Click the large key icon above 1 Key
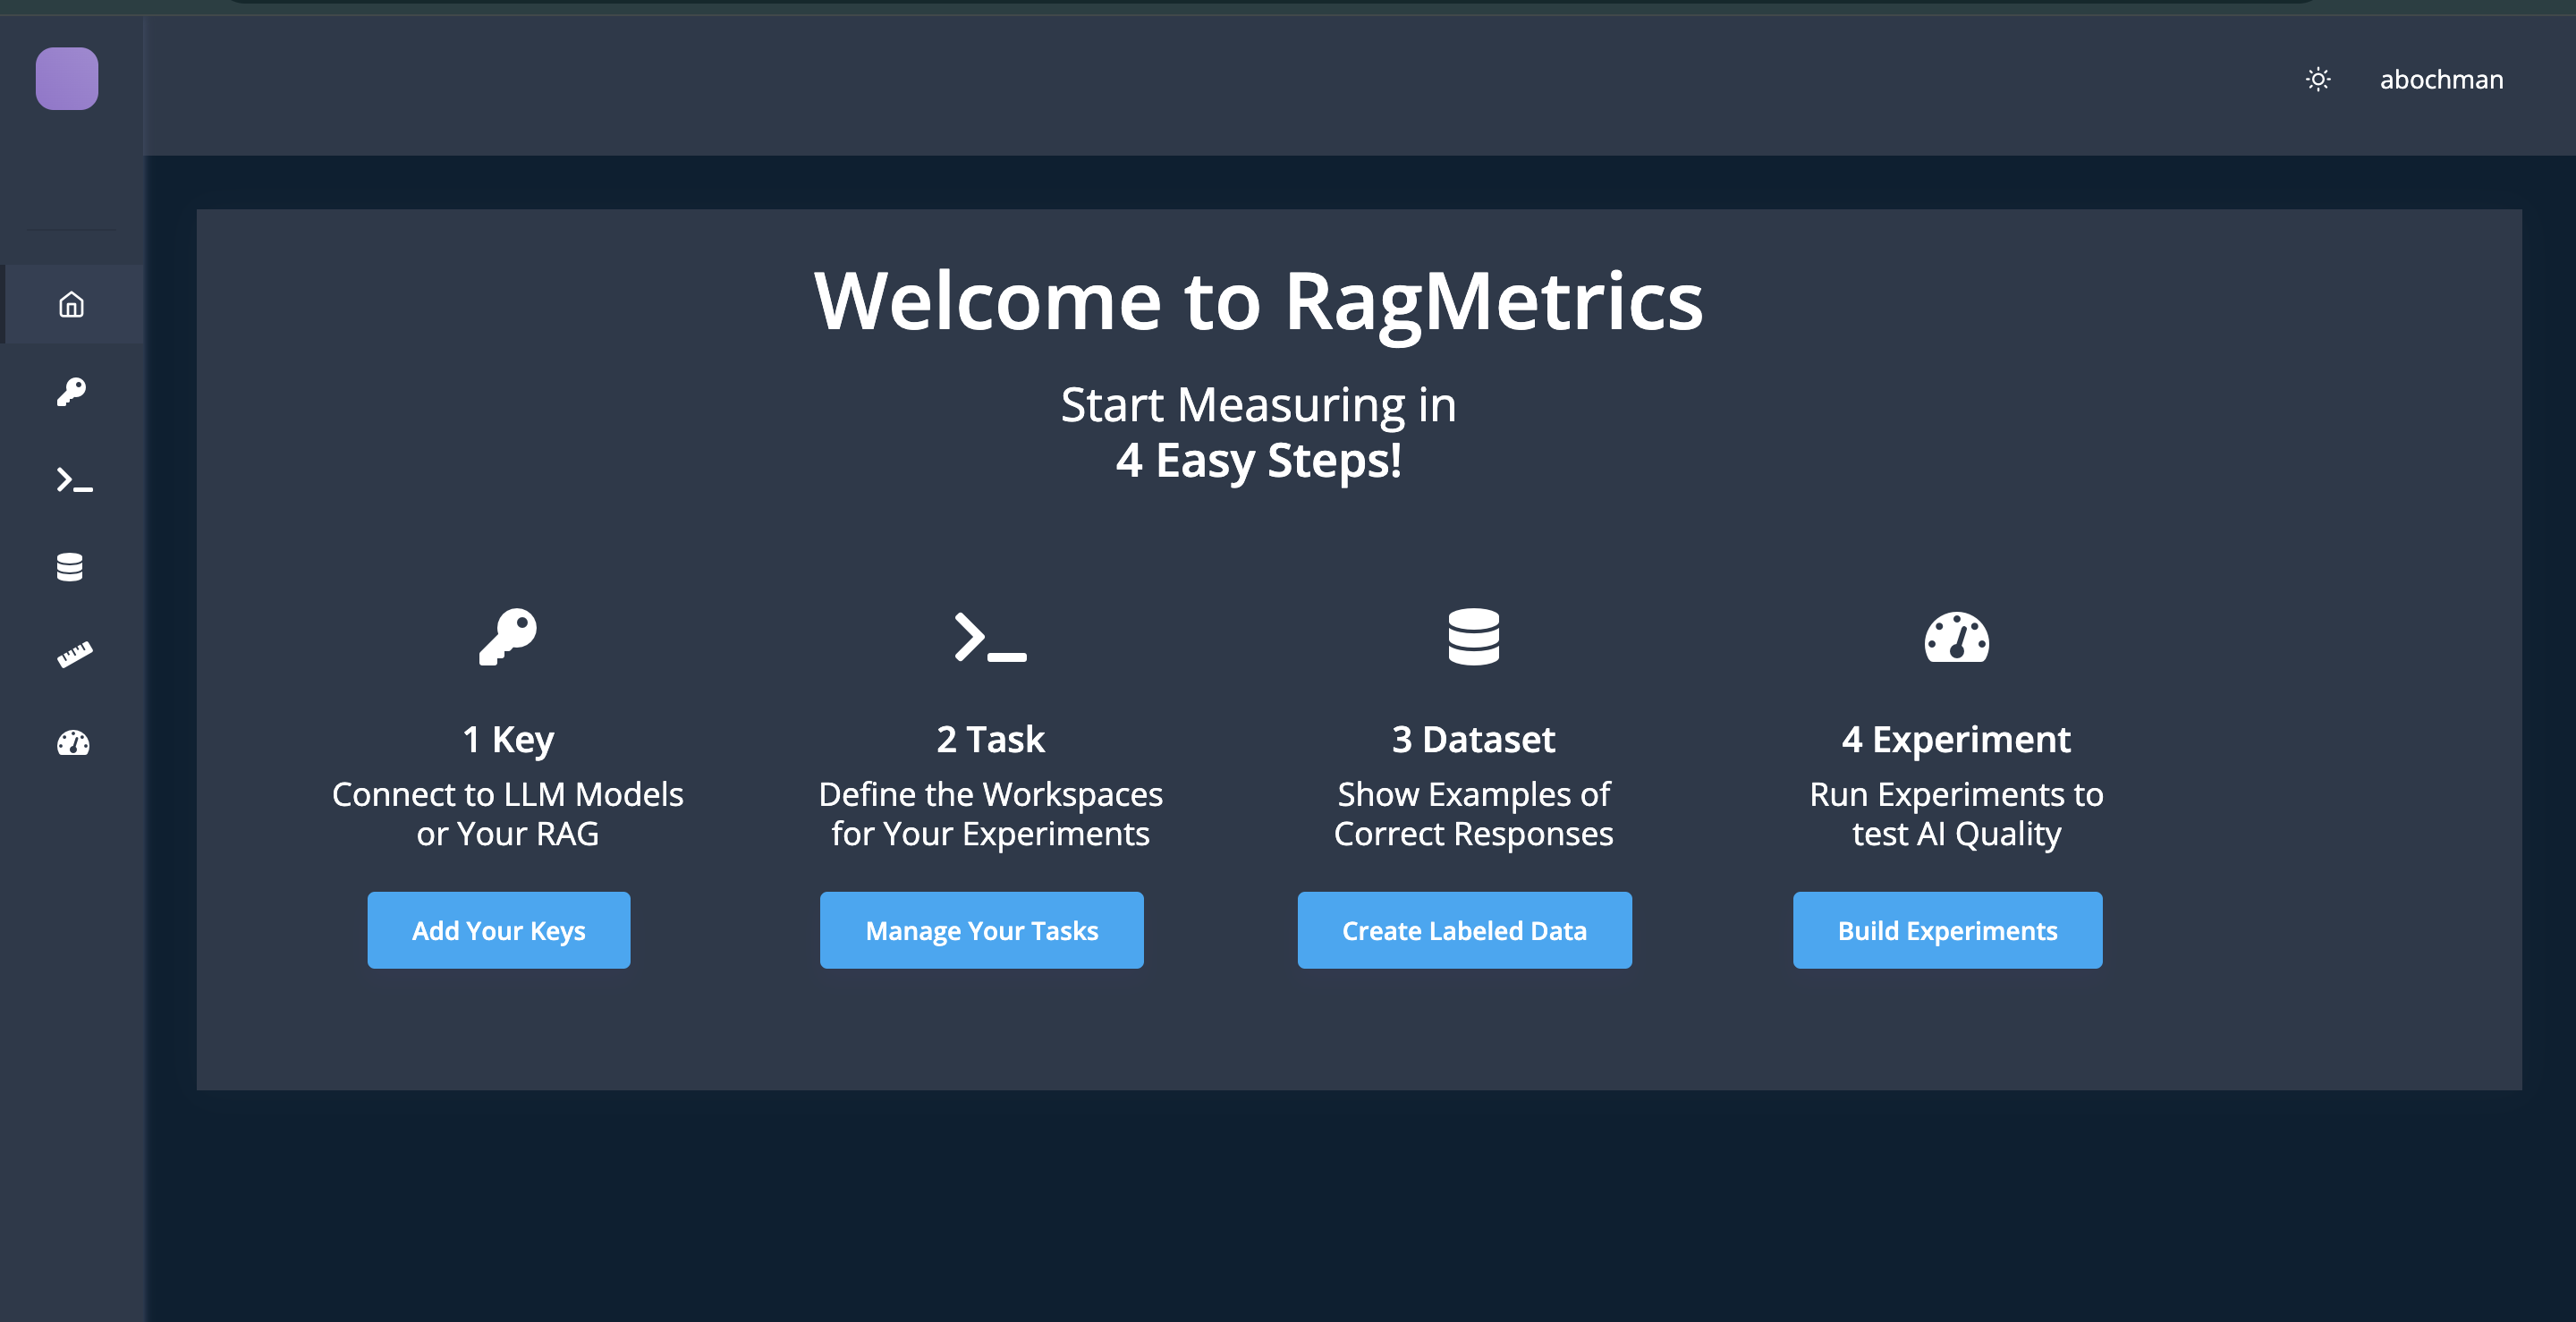Viewport: 2576px width, 1322px height. tap(508, 637)
